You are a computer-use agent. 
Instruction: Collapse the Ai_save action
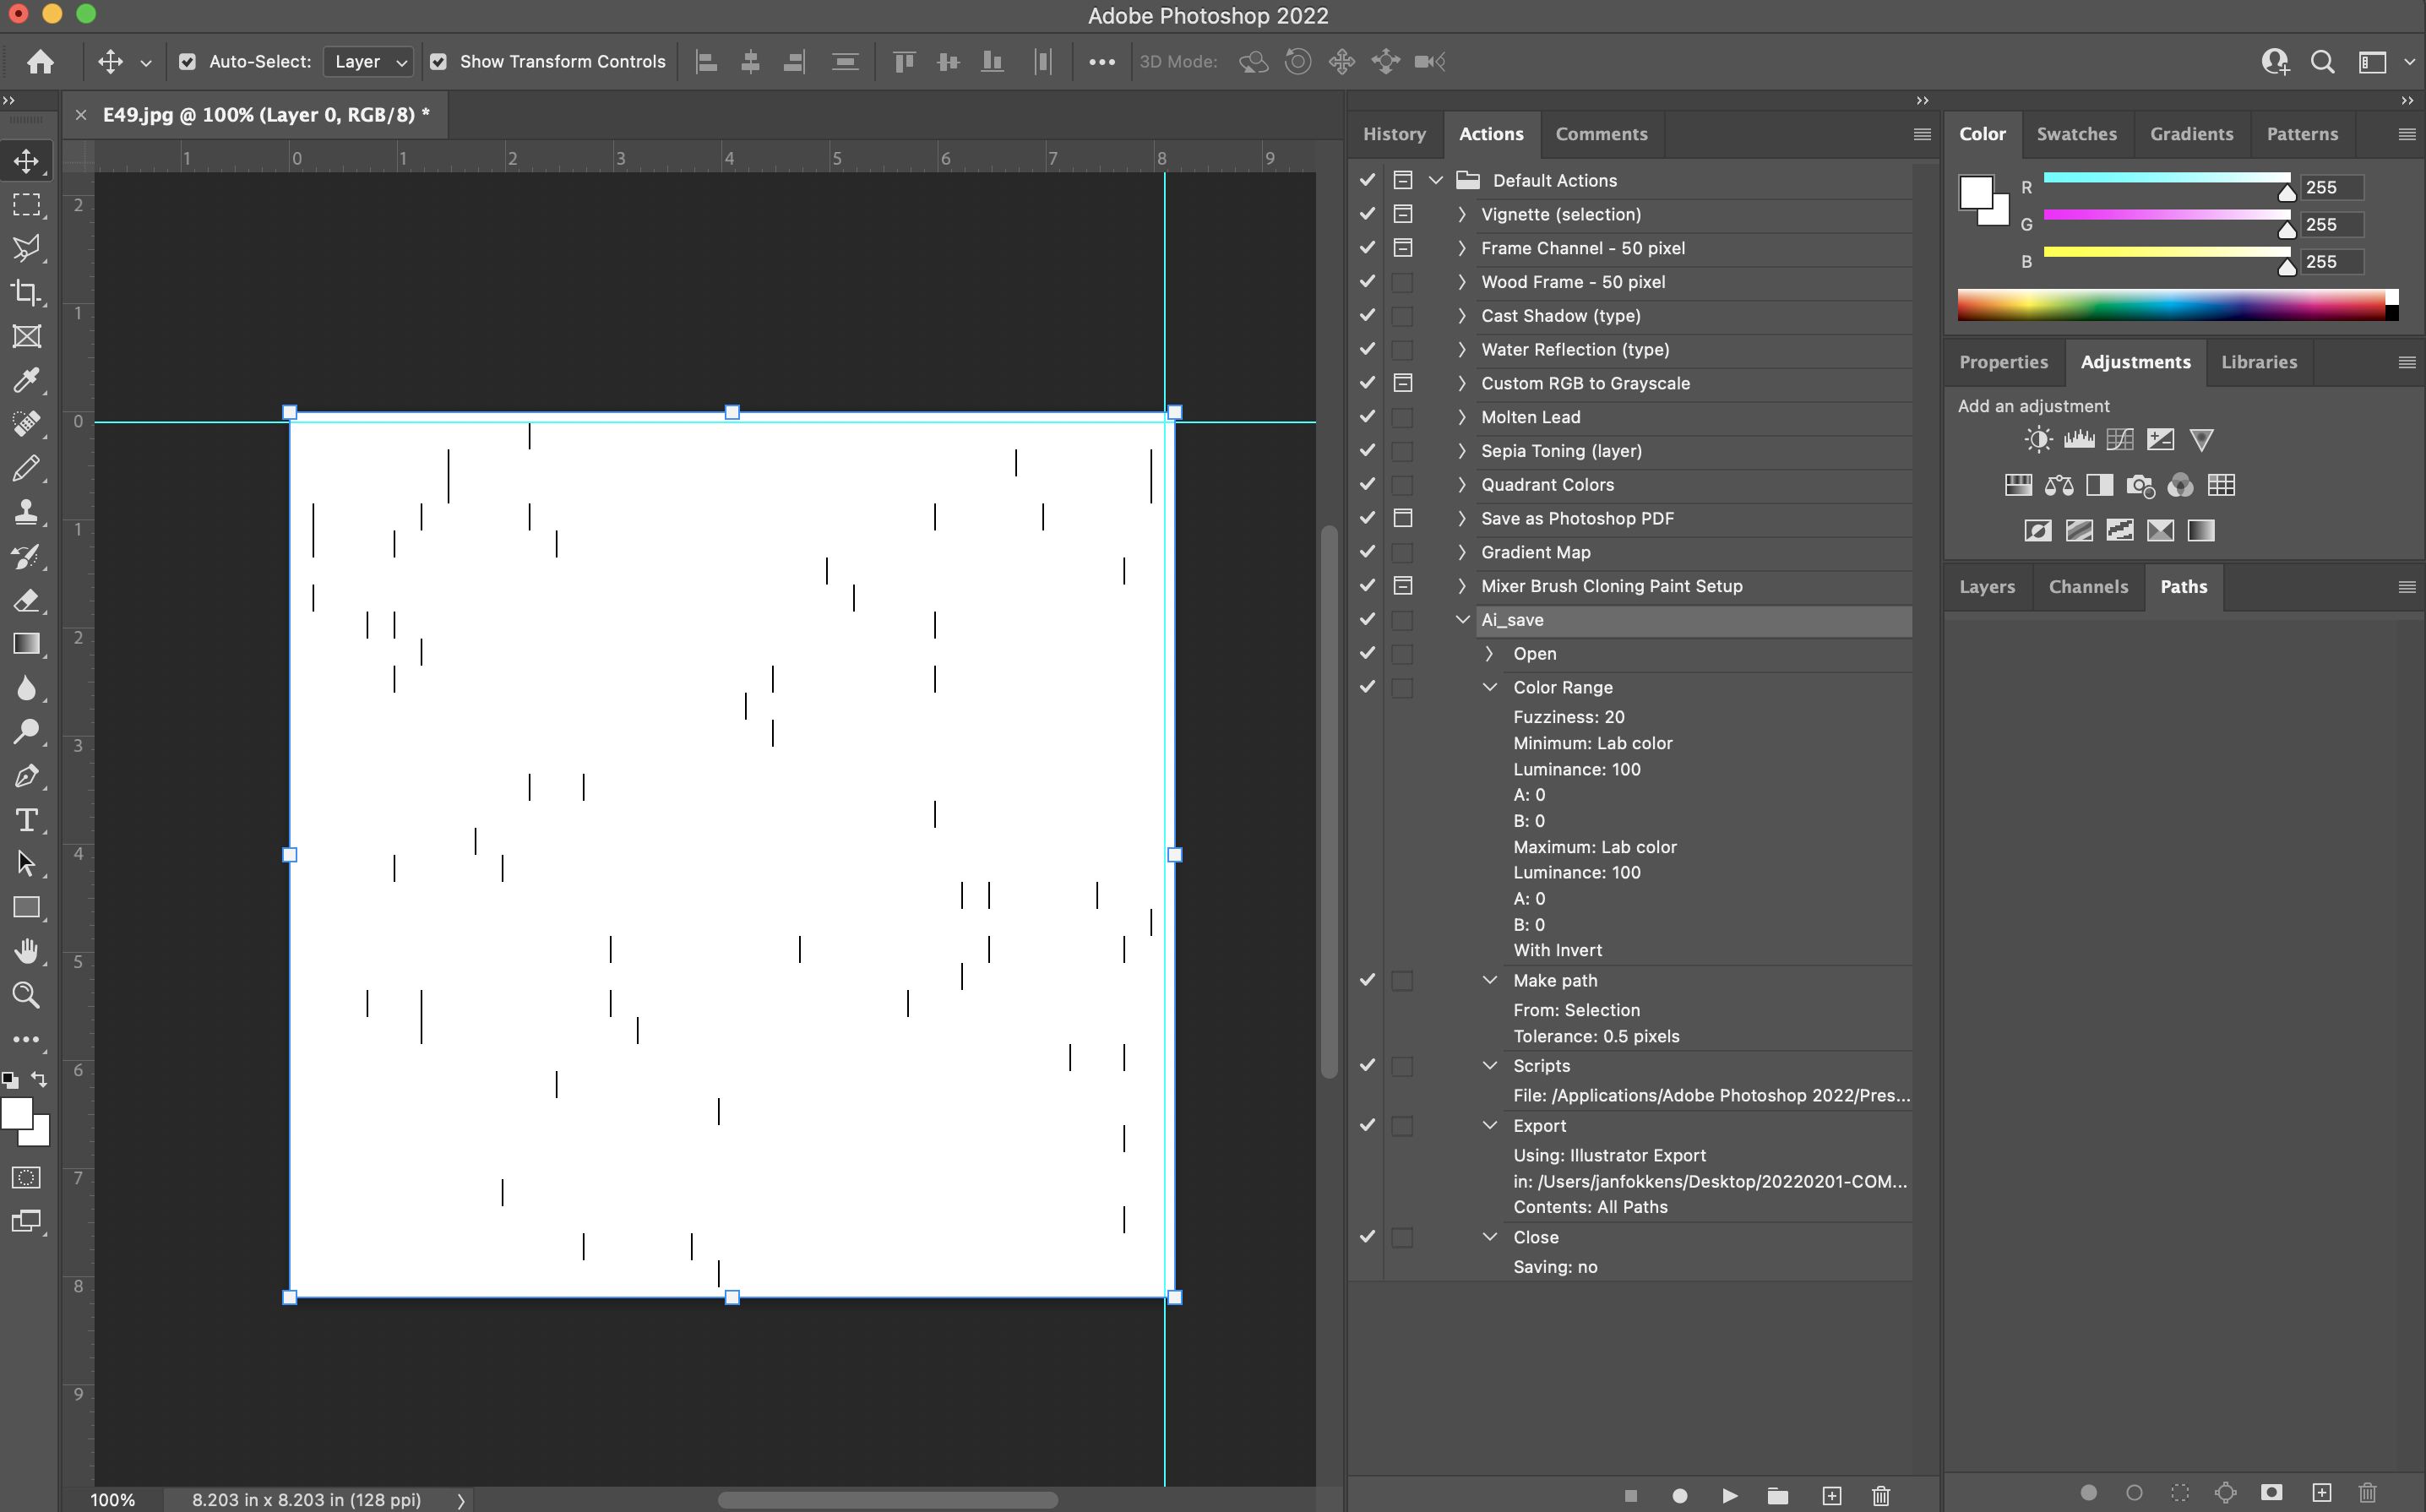click(1463, 620)
